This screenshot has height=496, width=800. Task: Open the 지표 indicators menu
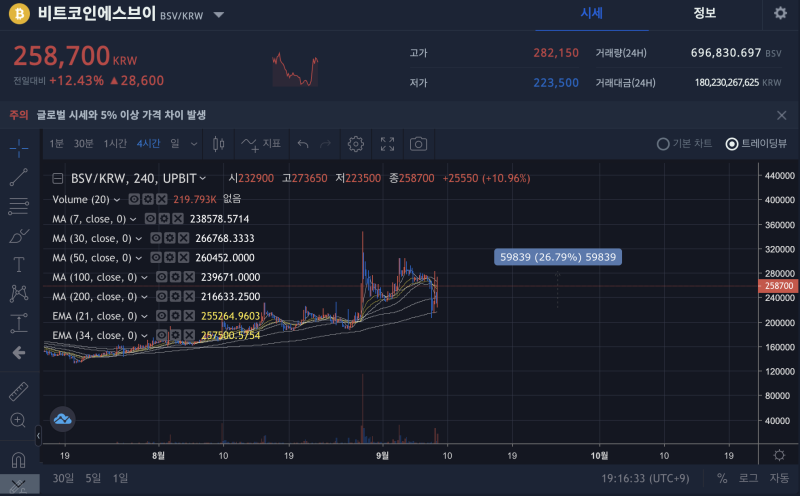(261, 144)
